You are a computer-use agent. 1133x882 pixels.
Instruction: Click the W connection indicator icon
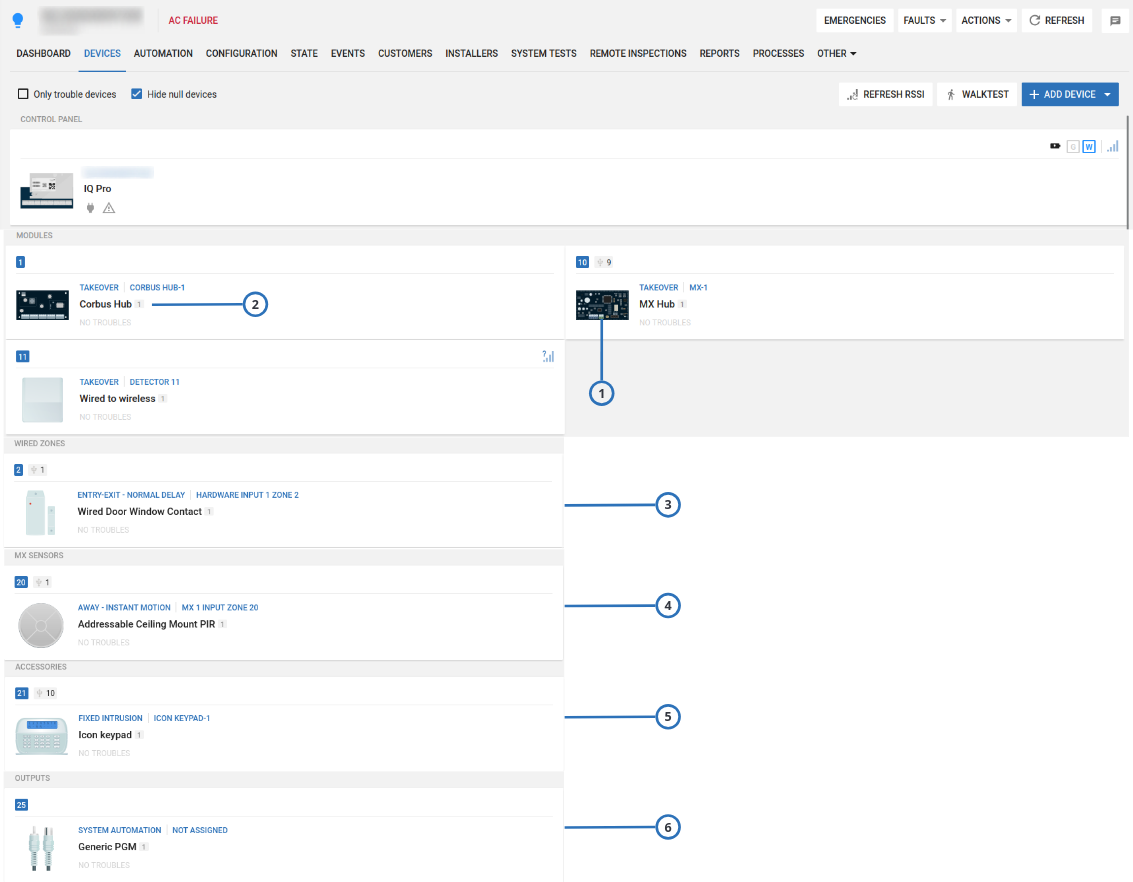pyautogui.click(x=1089, y=146)
